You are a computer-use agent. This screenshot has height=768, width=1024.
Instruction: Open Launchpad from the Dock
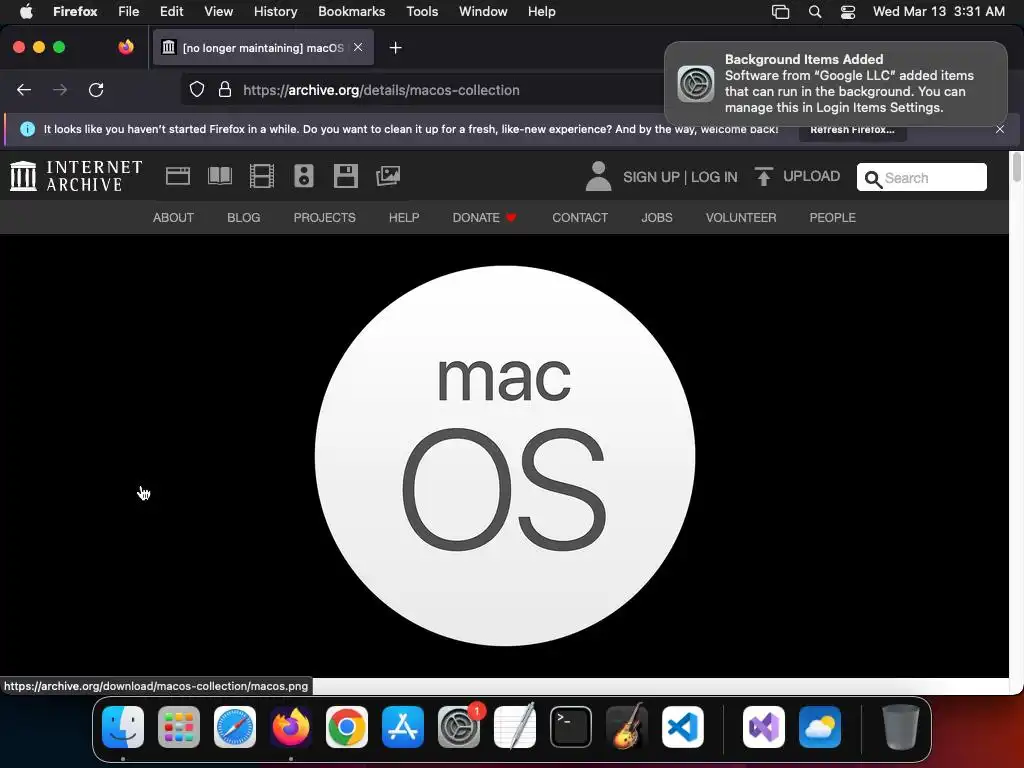(x=179, y=727)
